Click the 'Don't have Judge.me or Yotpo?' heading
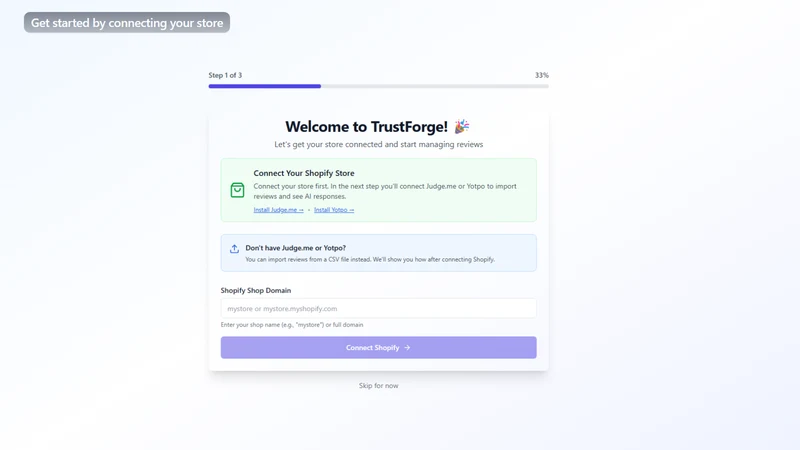This screenshot has height=450, width=800. (295, 248)
